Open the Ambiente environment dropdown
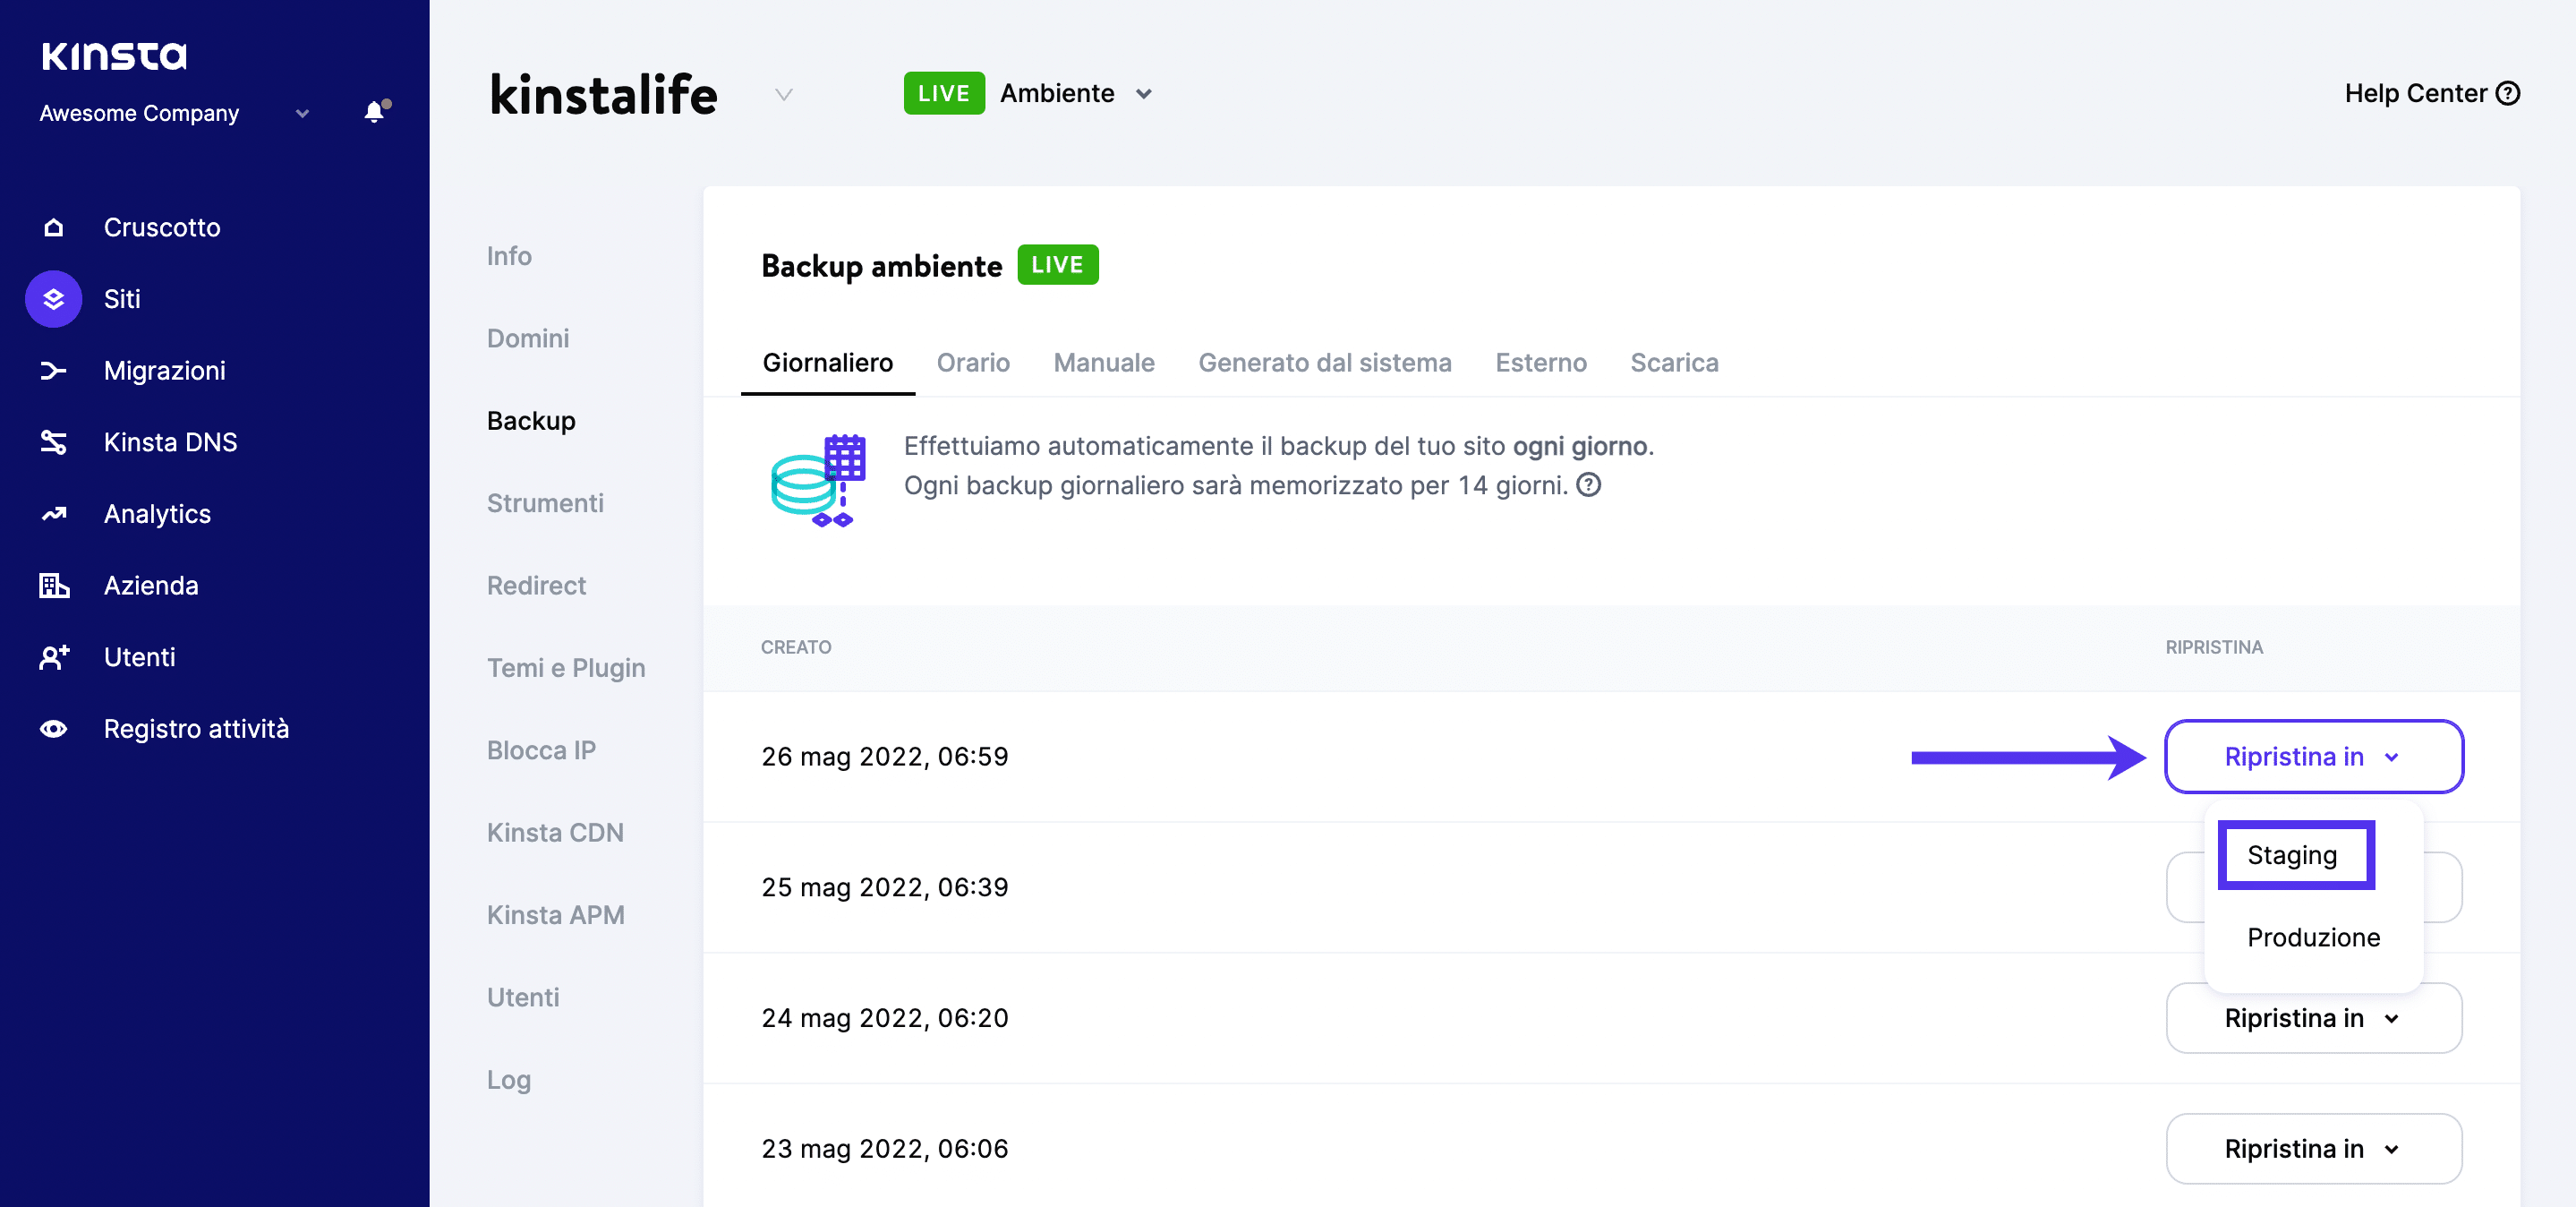Image resolution: width=2576 pixels, height=1207 pixels. point(1077,93)
